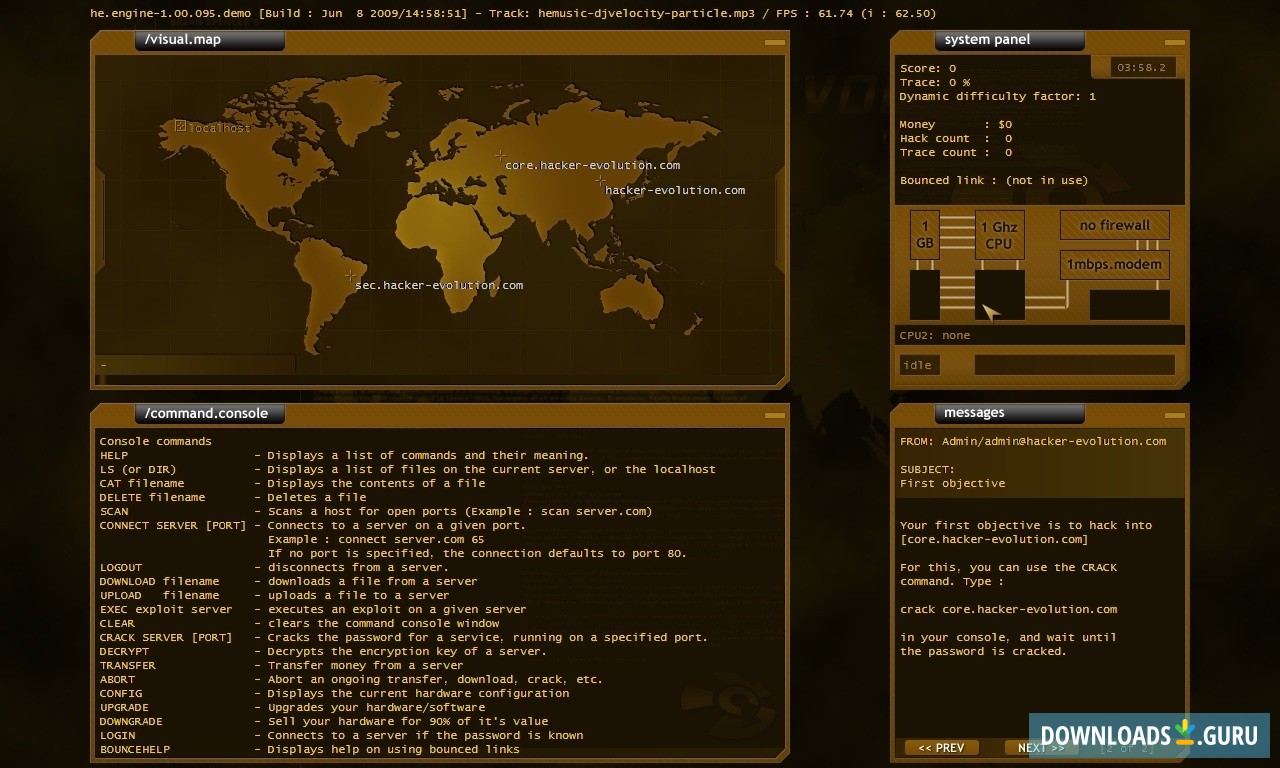
Task: Click the DOWNGRADE command line
Action: tap(324, 721)
